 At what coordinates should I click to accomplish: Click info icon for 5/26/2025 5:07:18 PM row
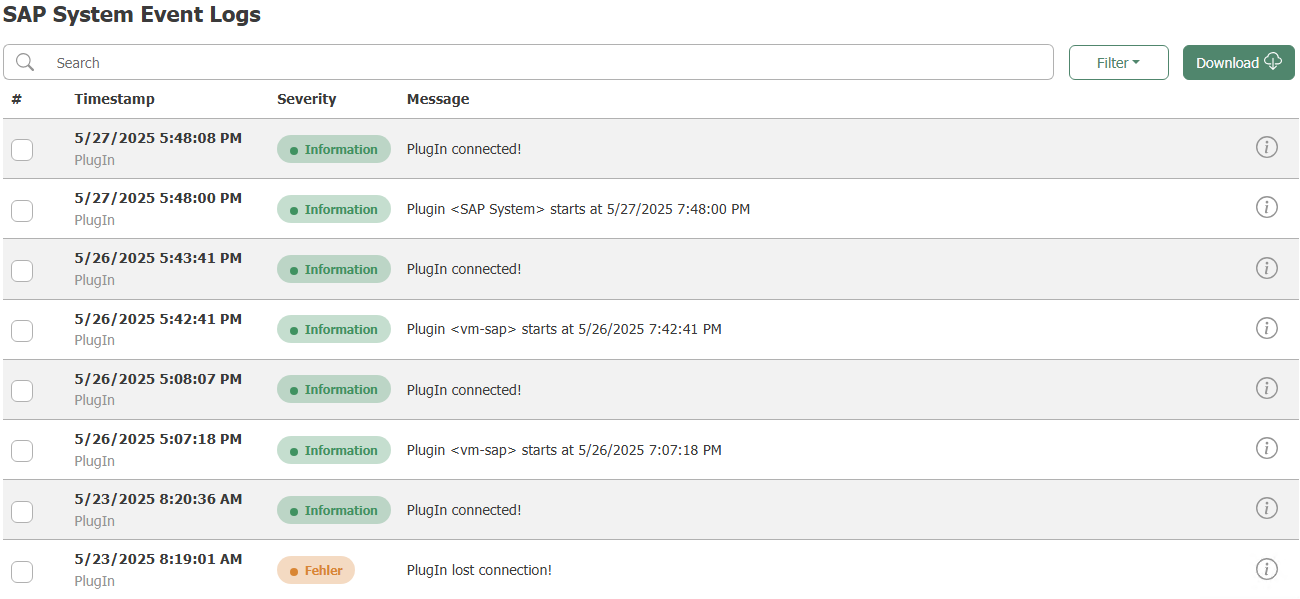point(1266,448)
